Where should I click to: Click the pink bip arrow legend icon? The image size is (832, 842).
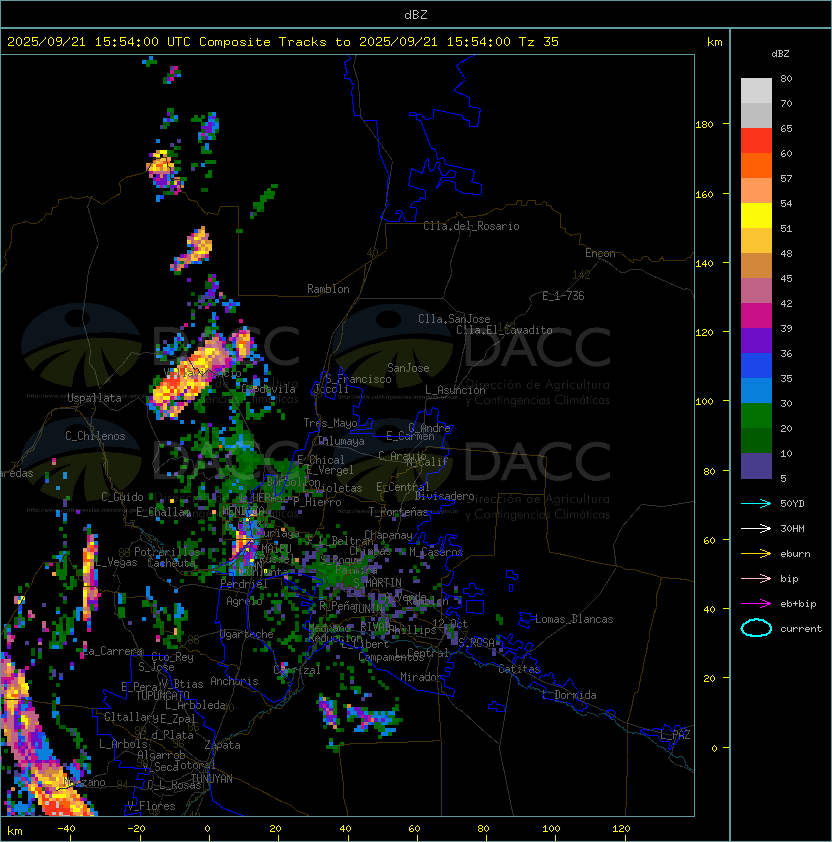(x=756, y=578)
